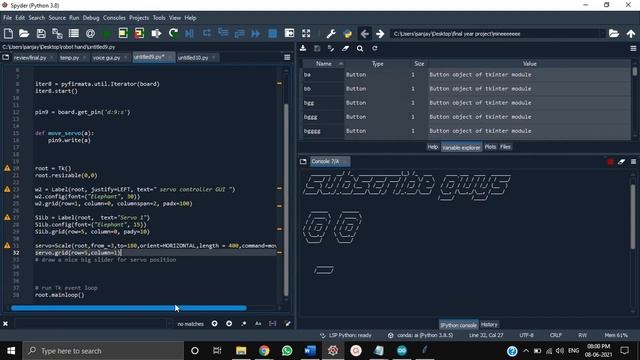Show the Help pane tab

(433, 147)
